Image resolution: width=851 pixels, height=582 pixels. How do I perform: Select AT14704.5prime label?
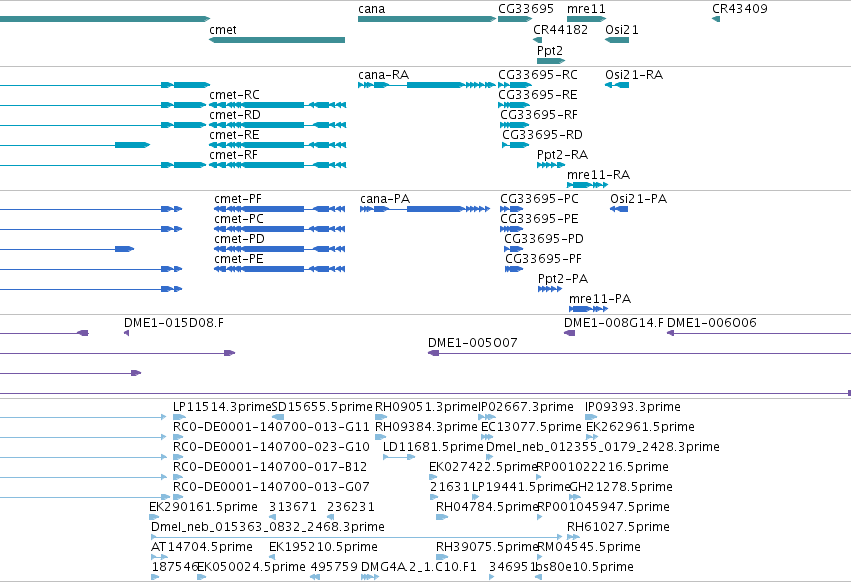click(201, 547)
